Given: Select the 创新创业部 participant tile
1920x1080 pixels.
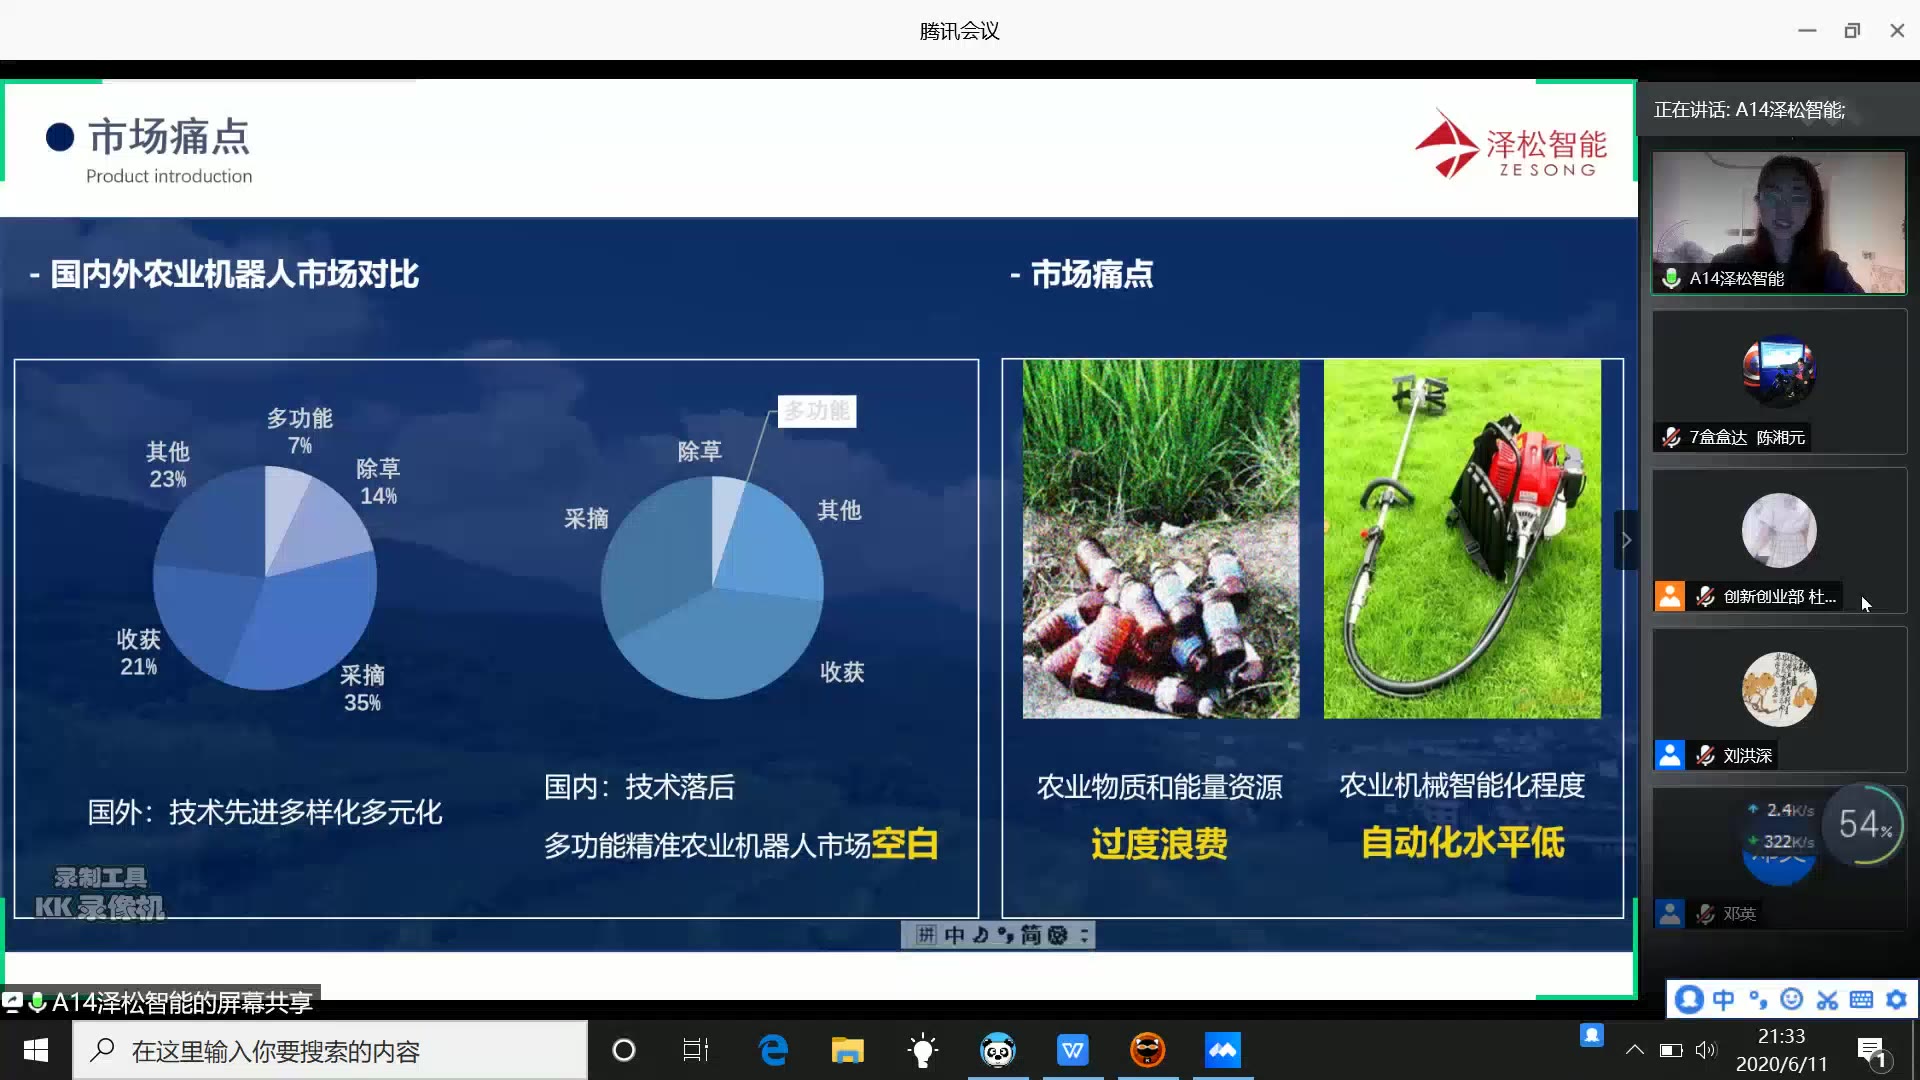Looking at the screenshot, I should tap(1778, 540).
